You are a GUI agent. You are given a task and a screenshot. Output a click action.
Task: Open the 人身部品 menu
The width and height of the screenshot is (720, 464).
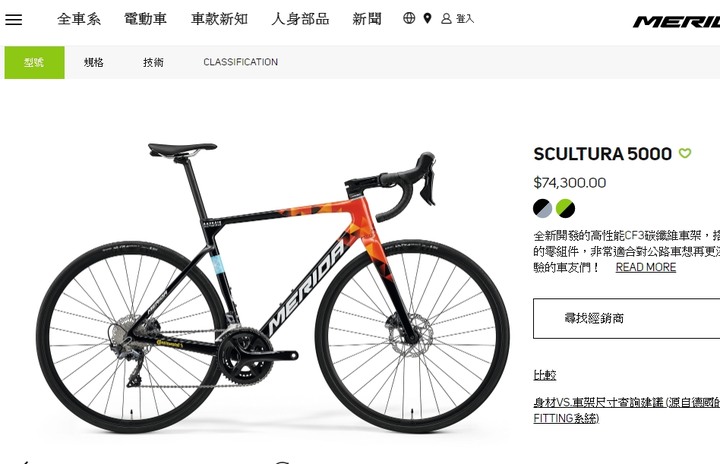click(x=300, y=19)
